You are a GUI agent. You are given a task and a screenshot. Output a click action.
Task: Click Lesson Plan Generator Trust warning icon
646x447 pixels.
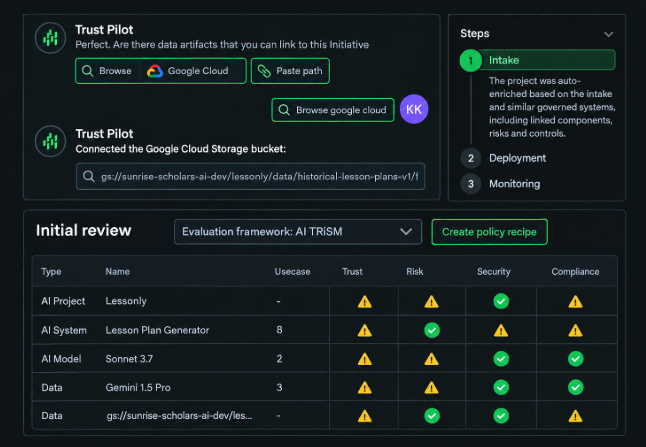[x=365, y=330]
